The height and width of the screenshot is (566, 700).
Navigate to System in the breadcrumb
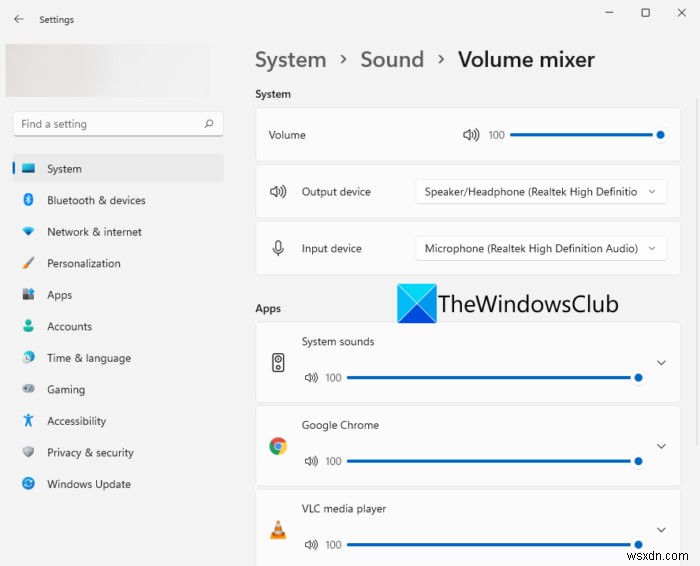click(291, 60)
